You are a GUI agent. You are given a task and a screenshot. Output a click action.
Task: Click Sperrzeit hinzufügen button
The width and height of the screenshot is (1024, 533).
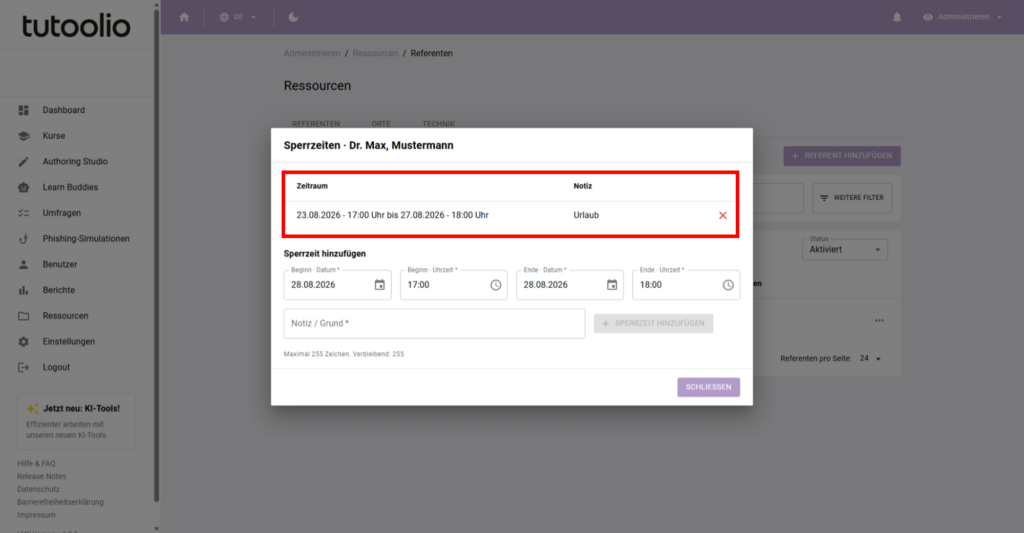tap(653, 323)
